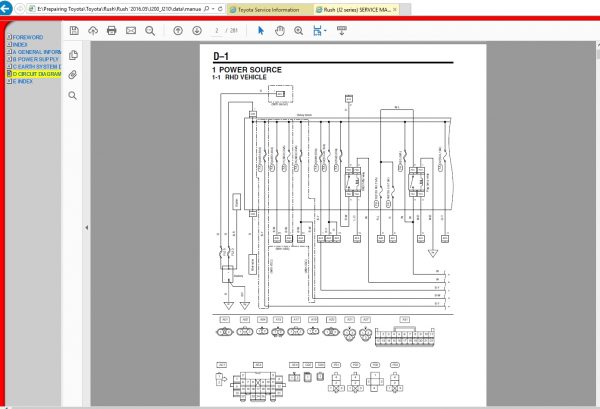Click the refresh page icon
The image size is (600, 409).
tap(220, 8)
